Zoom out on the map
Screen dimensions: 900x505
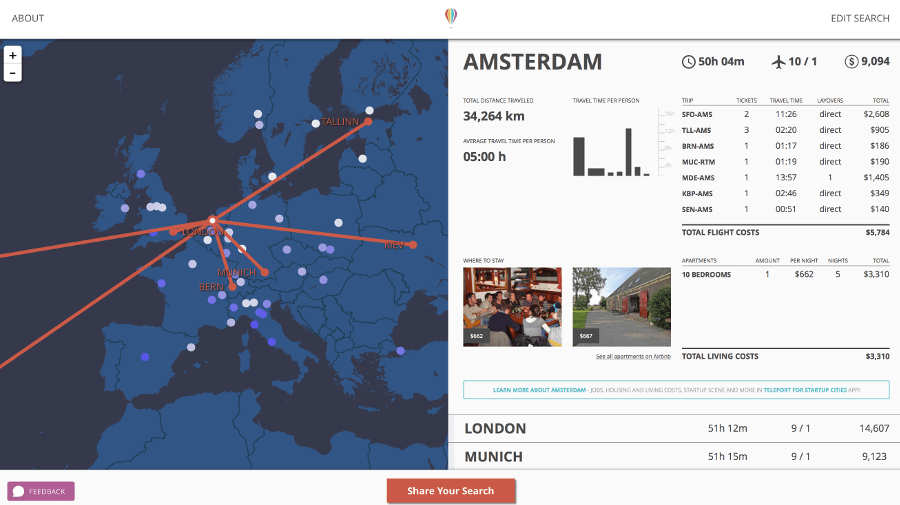coord(13,73)
